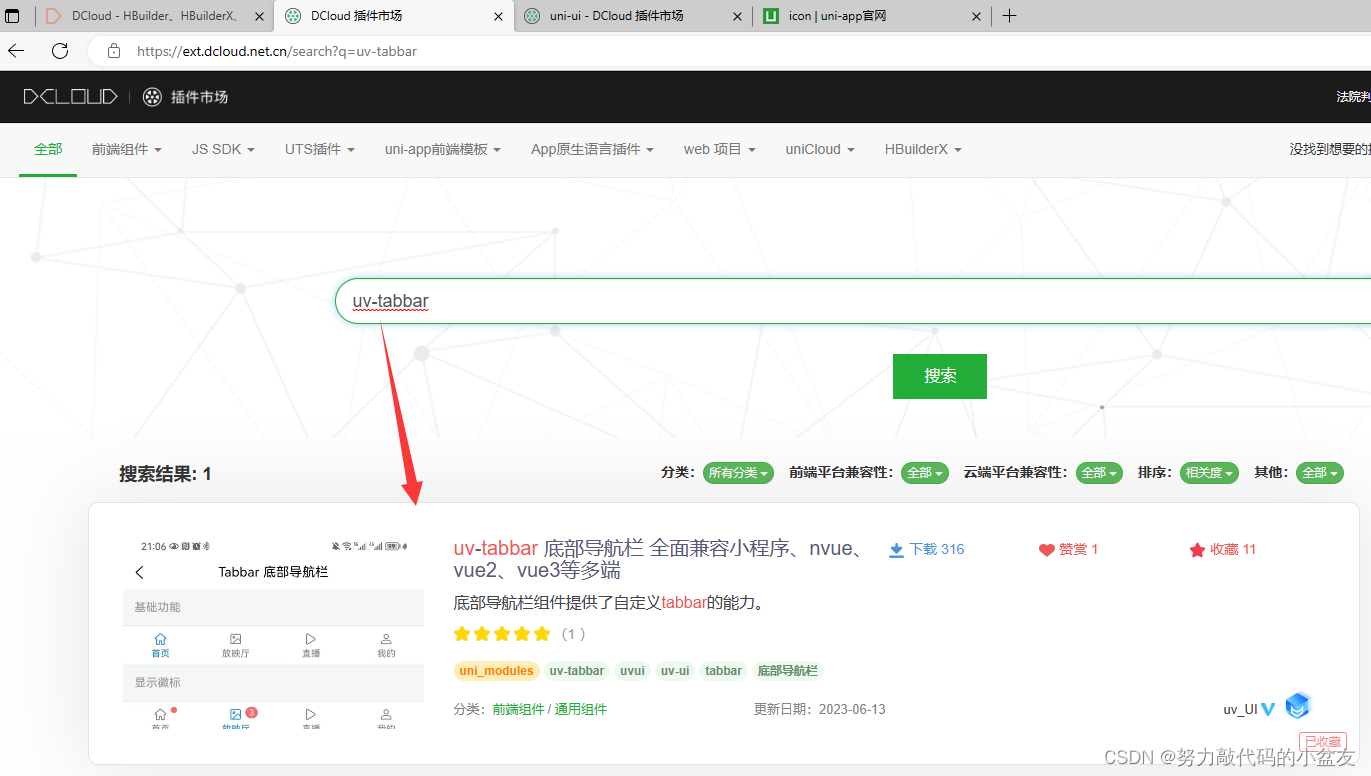Screen dimensions: 1371x776
Task: Click the uv-ui tag
Action: [675, 671]
